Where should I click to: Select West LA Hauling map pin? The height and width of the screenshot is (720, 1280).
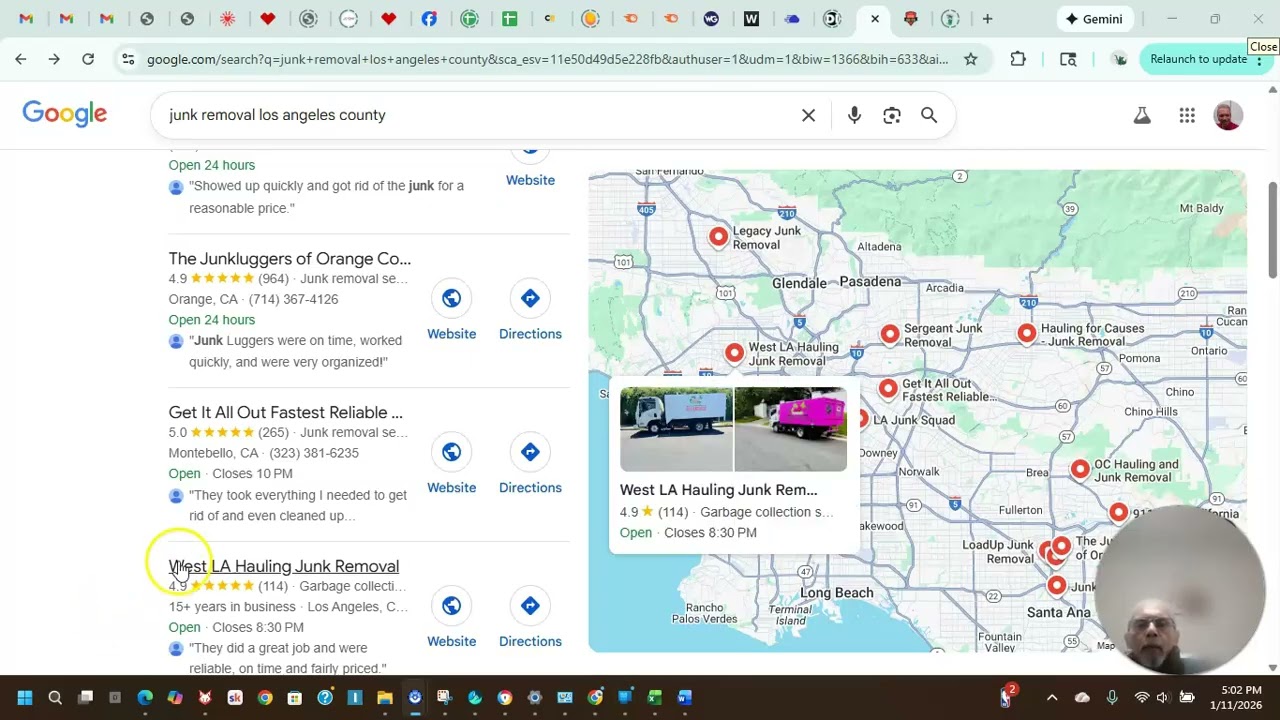coord(734,353)
